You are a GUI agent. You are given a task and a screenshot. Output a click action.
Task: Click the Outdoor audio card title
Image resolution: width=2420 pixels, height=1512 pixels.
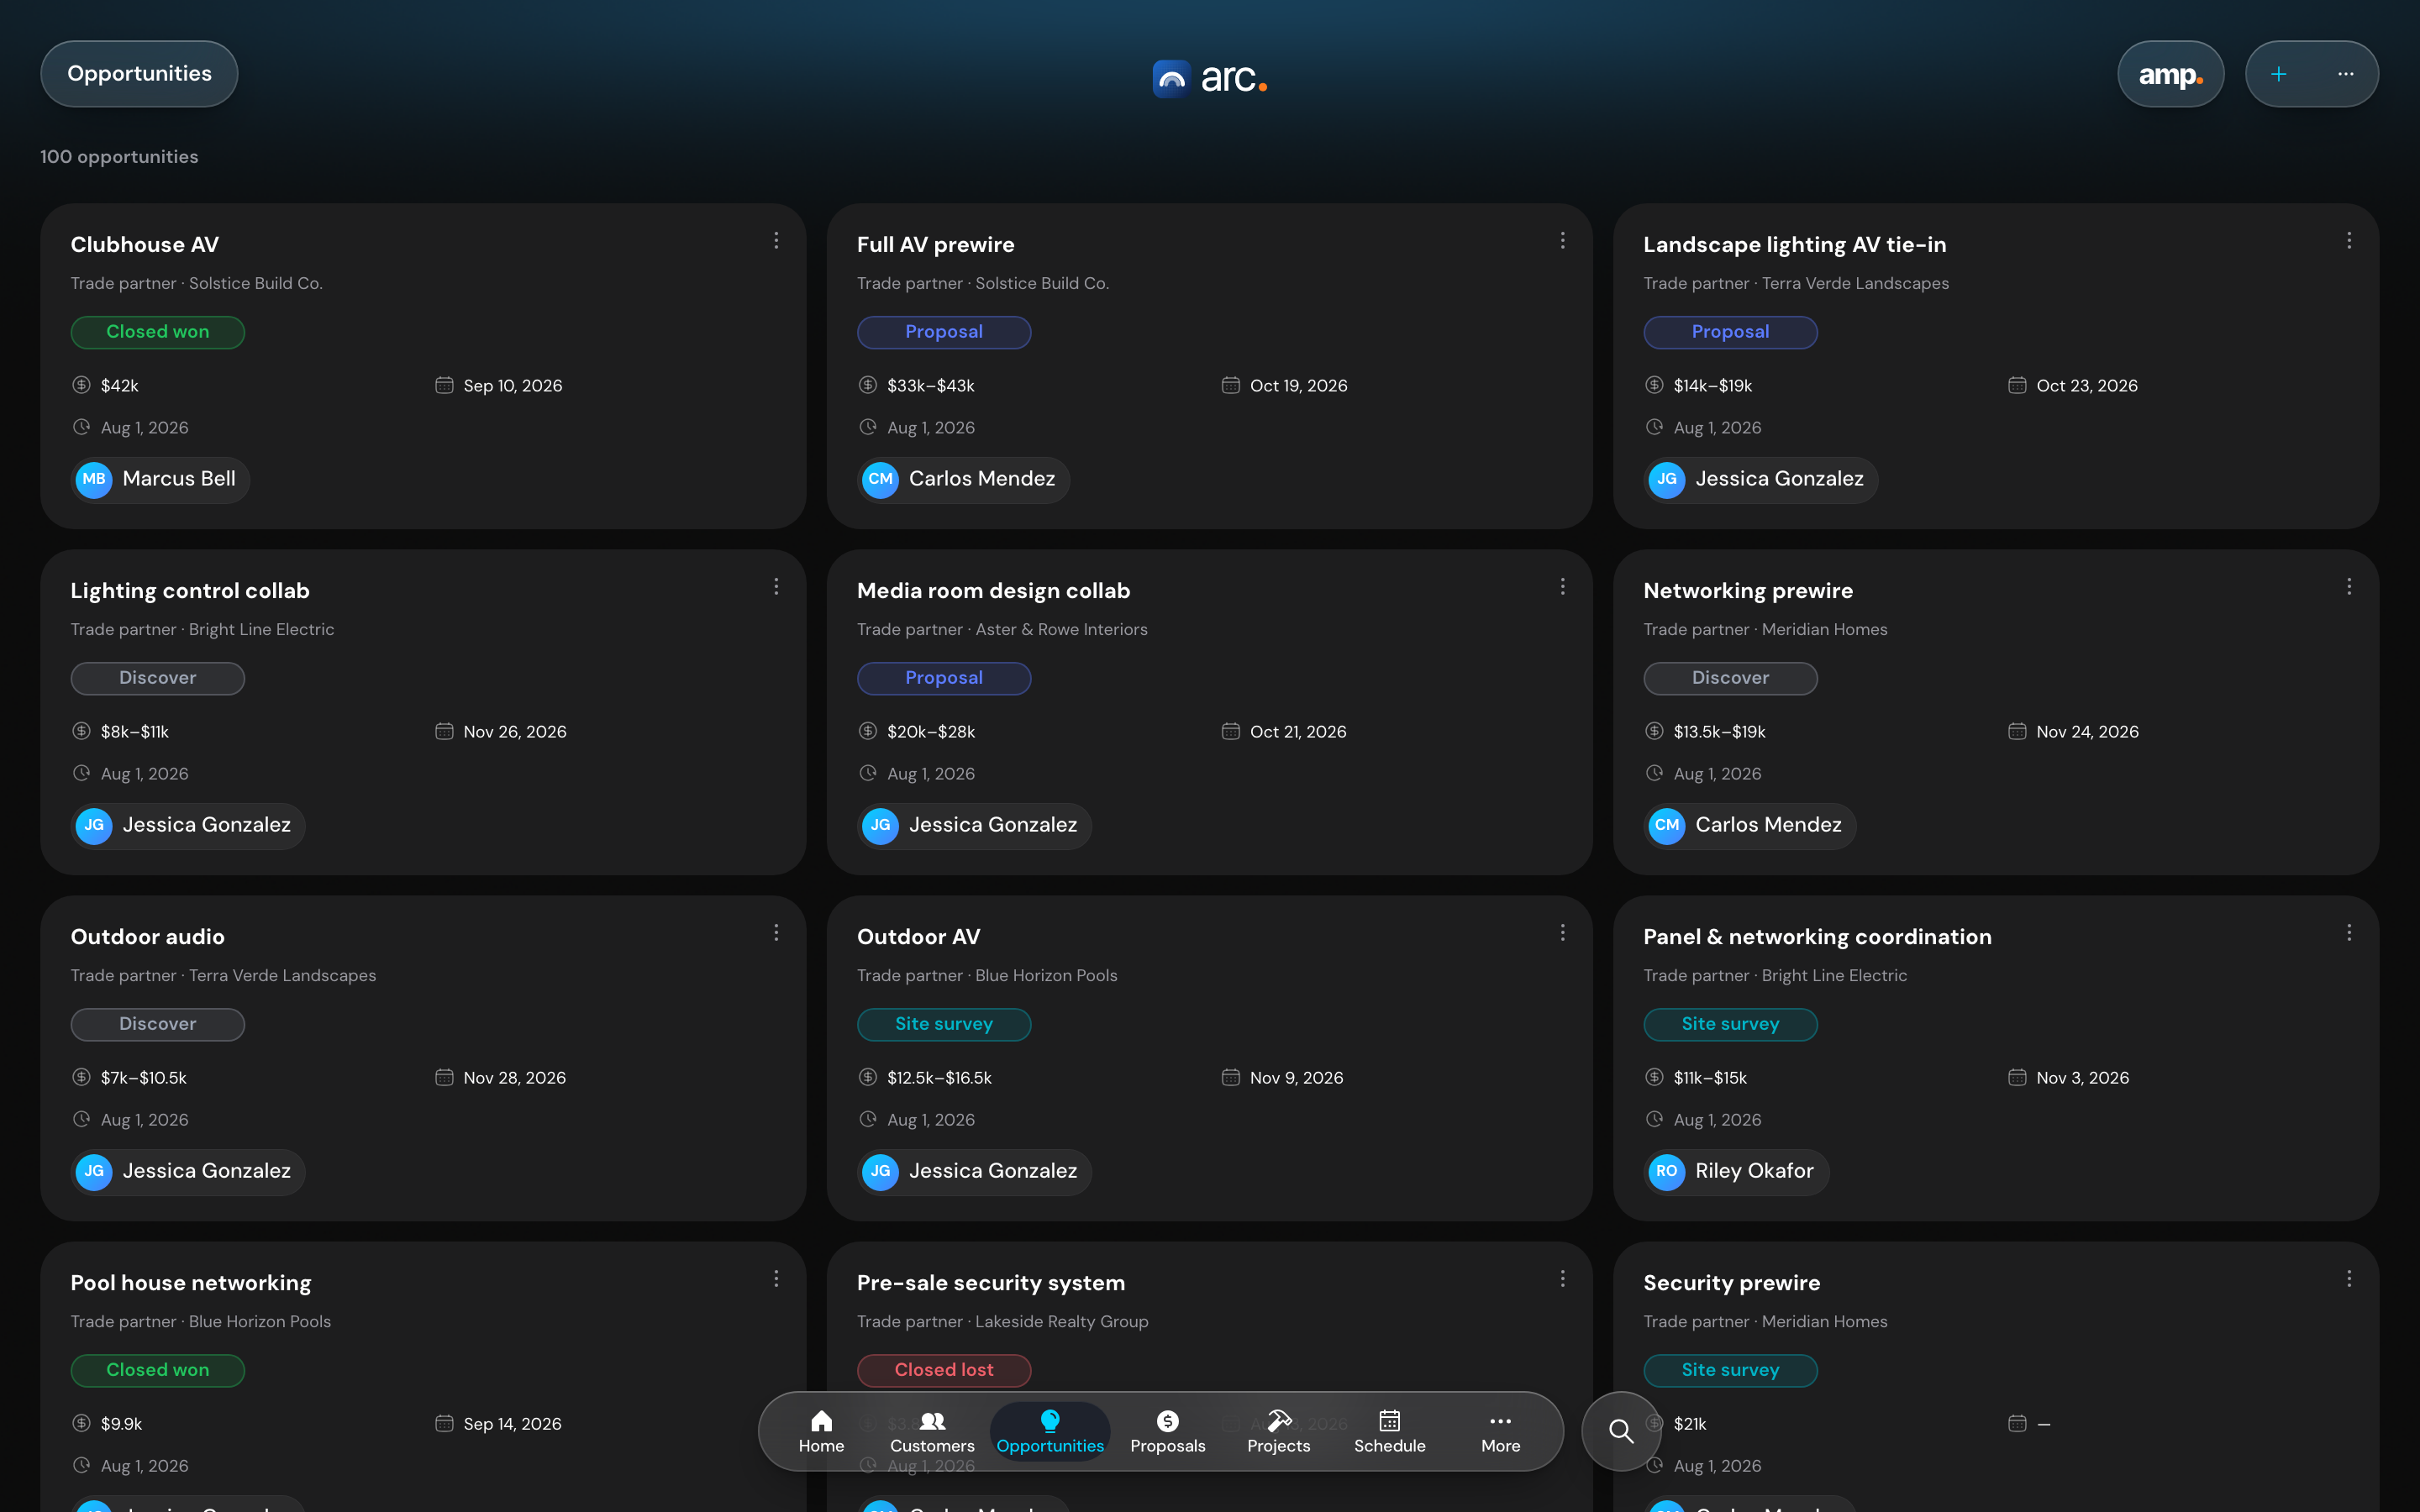148,937
